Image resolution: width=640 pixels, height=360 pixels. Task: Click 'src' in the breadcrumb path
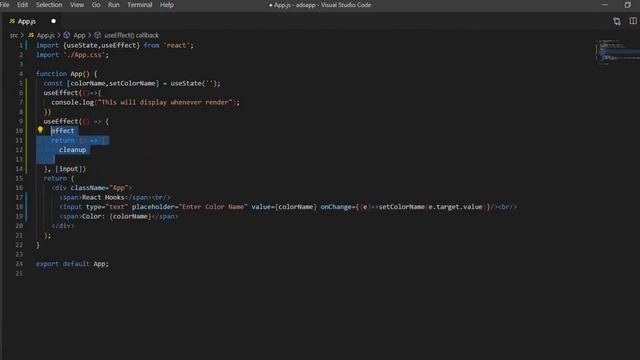[x=14, y=36]
